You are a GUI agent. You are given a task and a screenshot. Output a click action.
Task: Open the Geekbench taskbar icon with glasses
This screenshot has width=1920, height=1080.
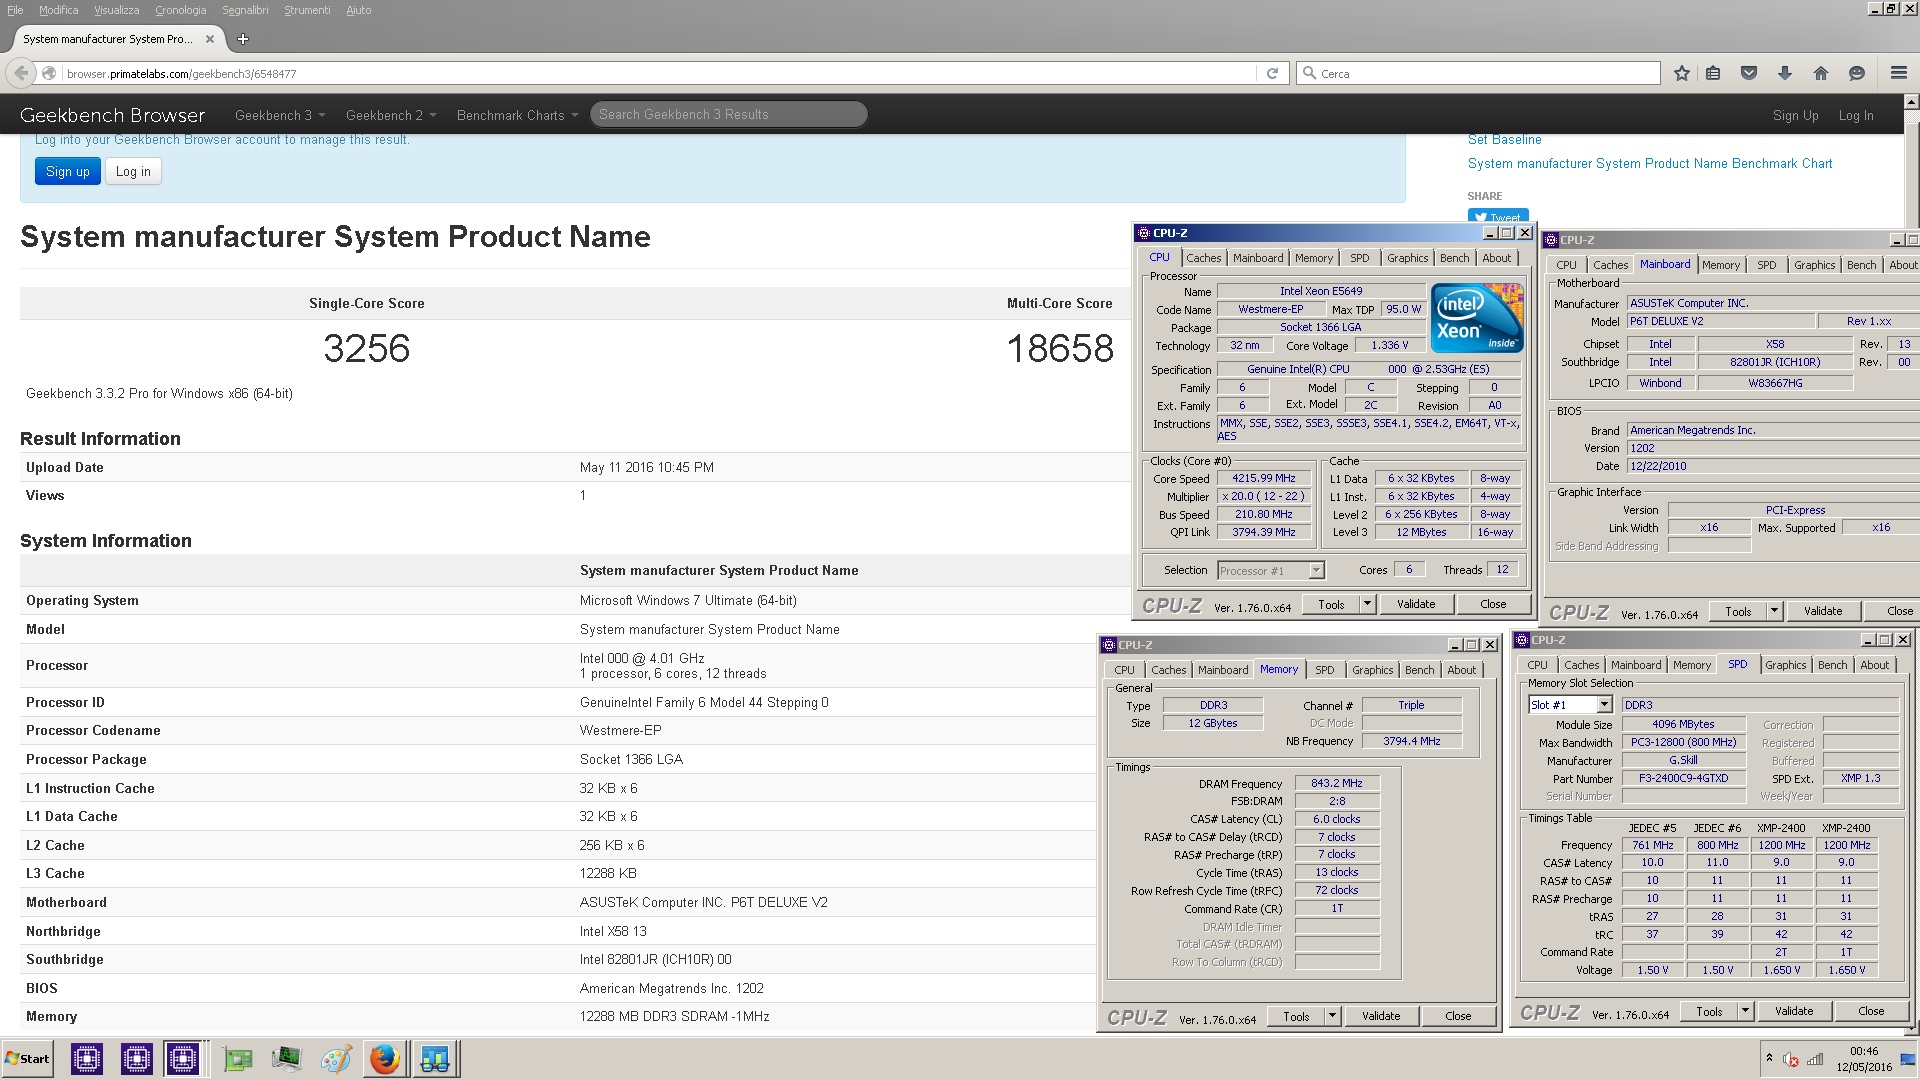point(435,1058)
